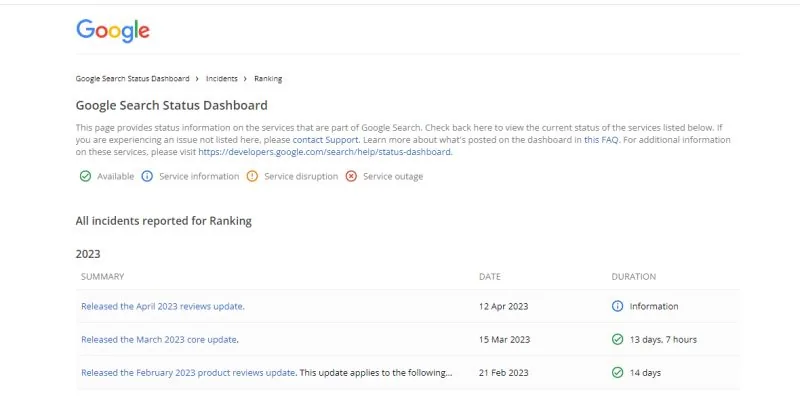This screenshot has height=413, width=800.
Task: Click the green Available legend icon
Action: pos(85,176)
